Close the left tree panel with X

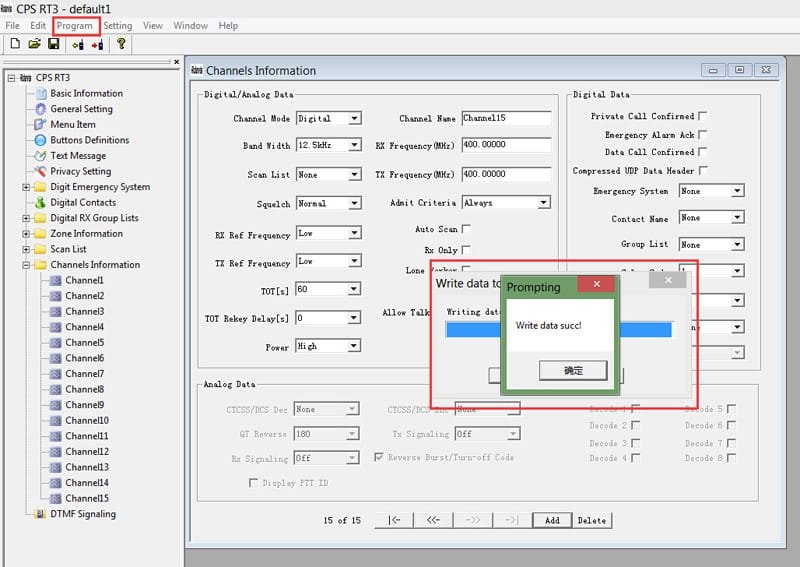click(177, 62)
